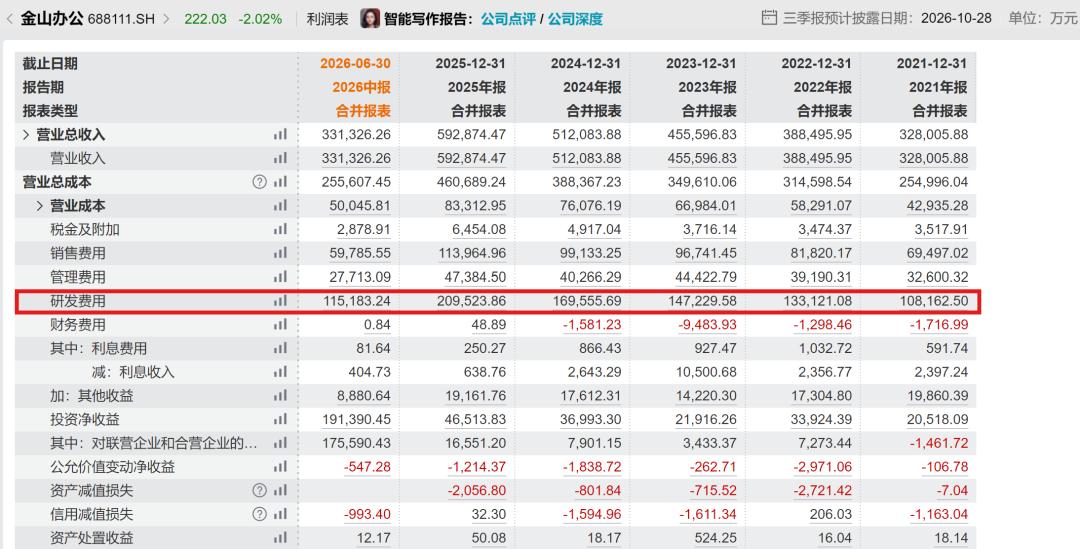Click the stock code 688111.SH
The width and height of the screenshot is (1080, 549).
pyautogui.click(x=121, y=19)
